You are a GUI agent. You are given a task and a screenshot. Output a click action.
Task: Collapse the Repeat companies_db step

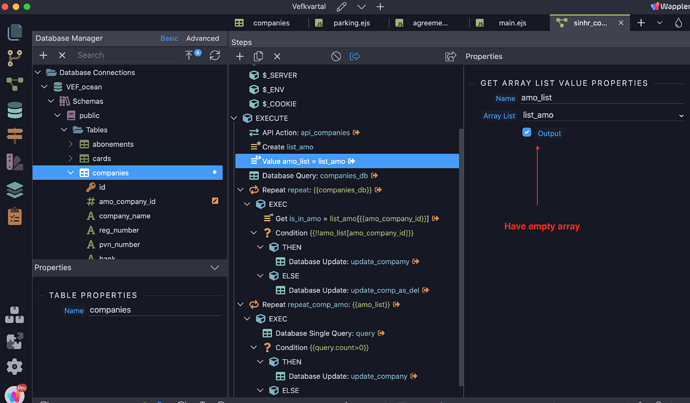[241, 190]
